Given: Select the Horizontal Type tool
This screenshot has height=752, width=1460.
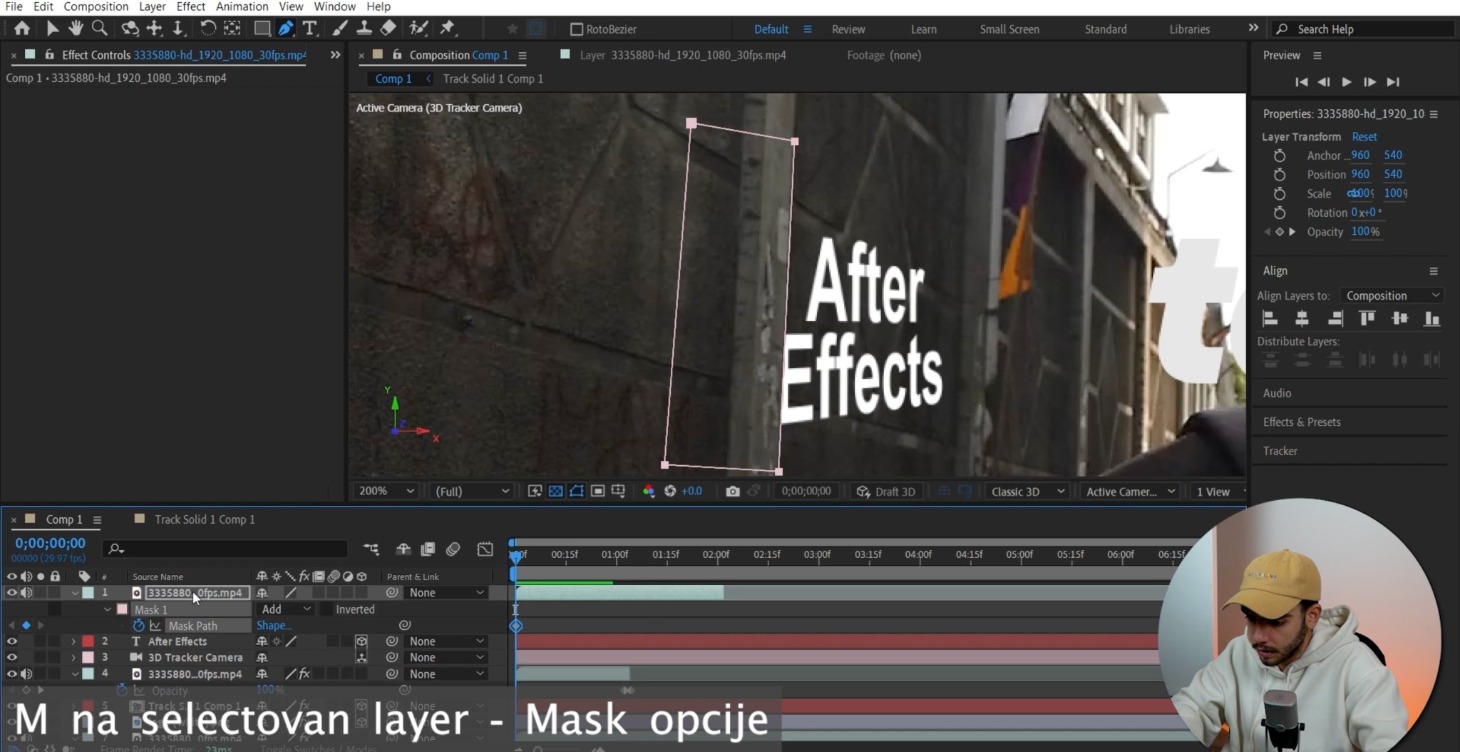Looking at the screenshot, I should [x=310, y=28].
